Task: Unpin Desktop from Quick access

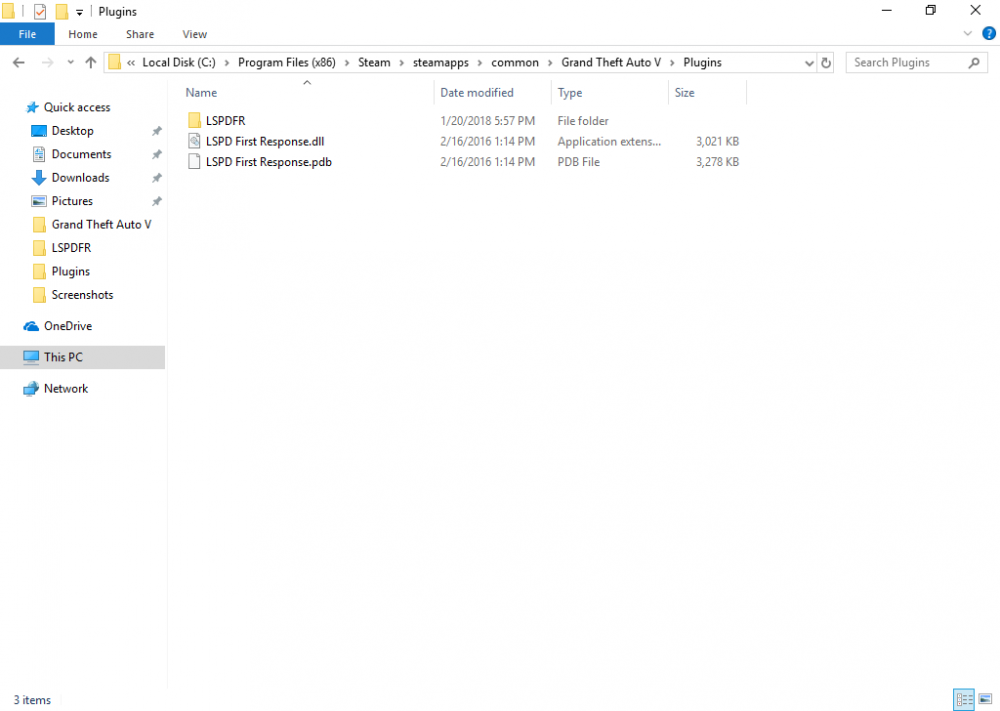Action: click(x=156, y=131)
